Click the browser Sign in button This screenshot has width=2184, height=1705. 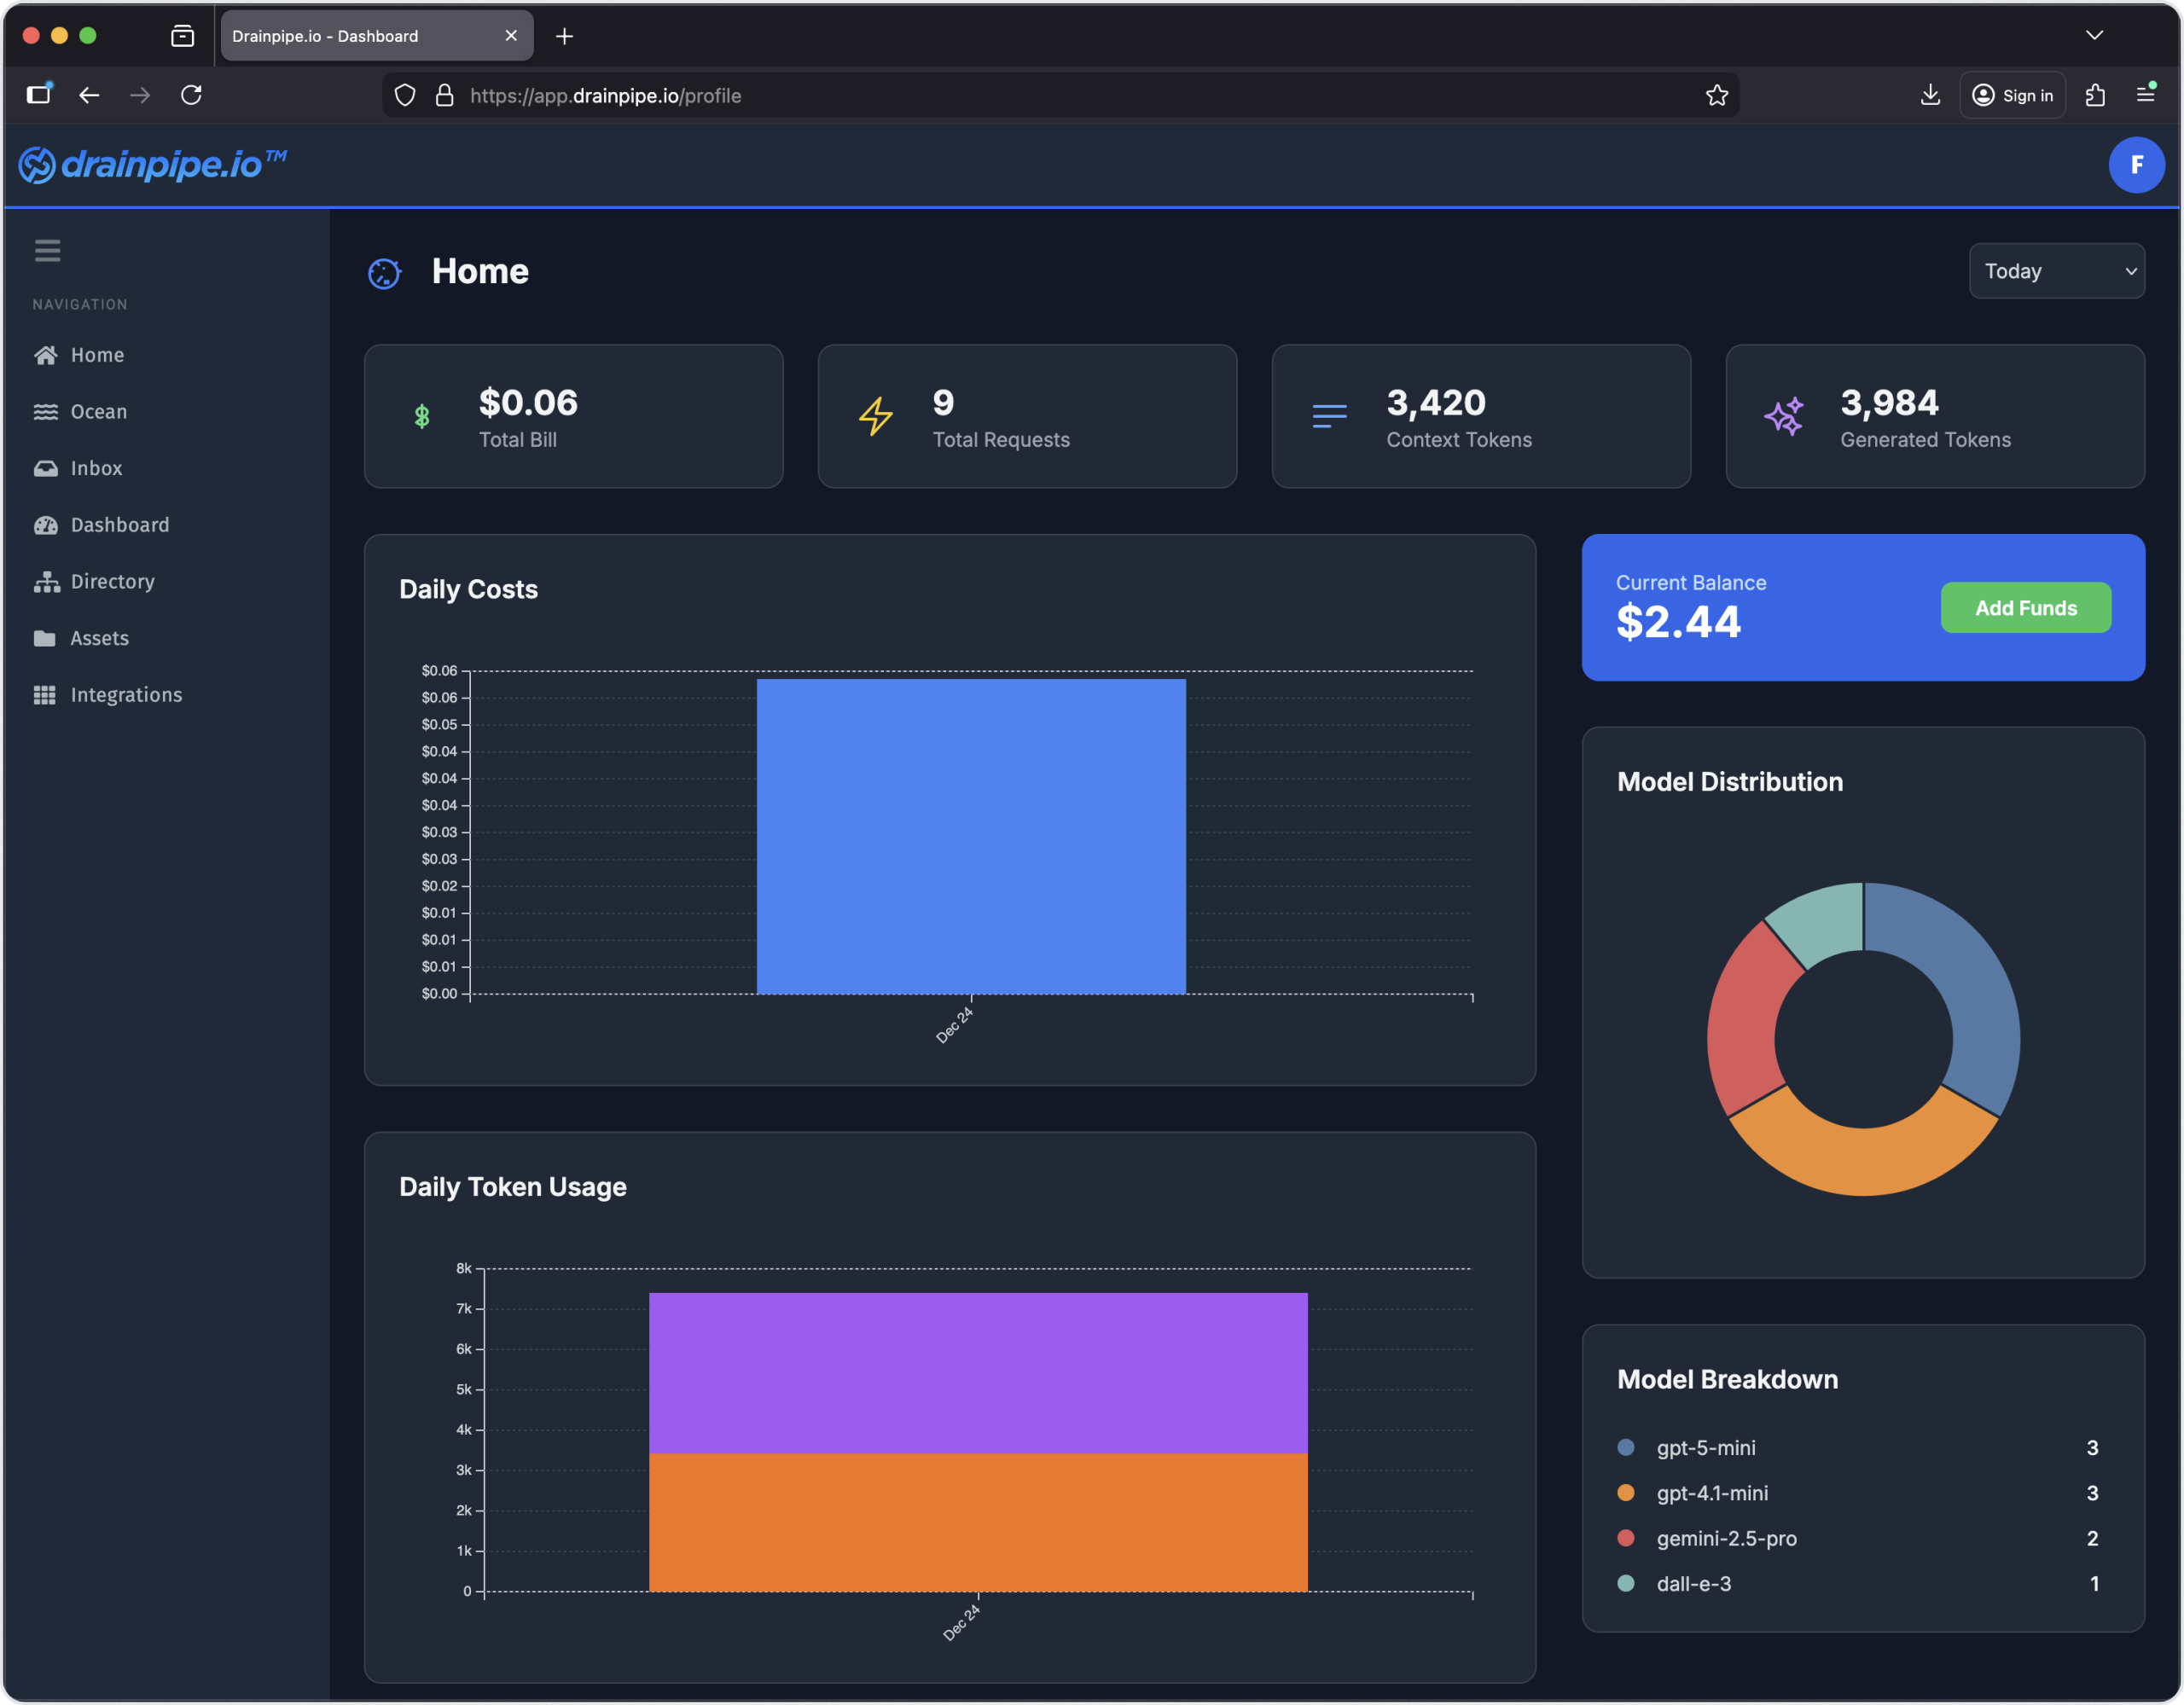(x=2012, y=96)
